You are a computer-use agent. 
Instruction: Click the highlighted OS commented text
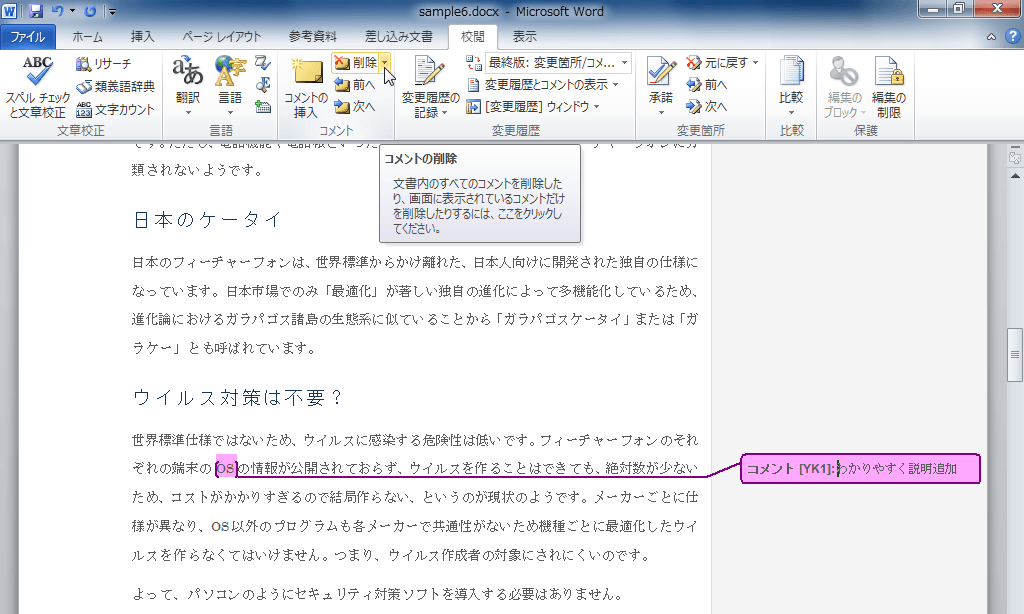pos(225,468)
